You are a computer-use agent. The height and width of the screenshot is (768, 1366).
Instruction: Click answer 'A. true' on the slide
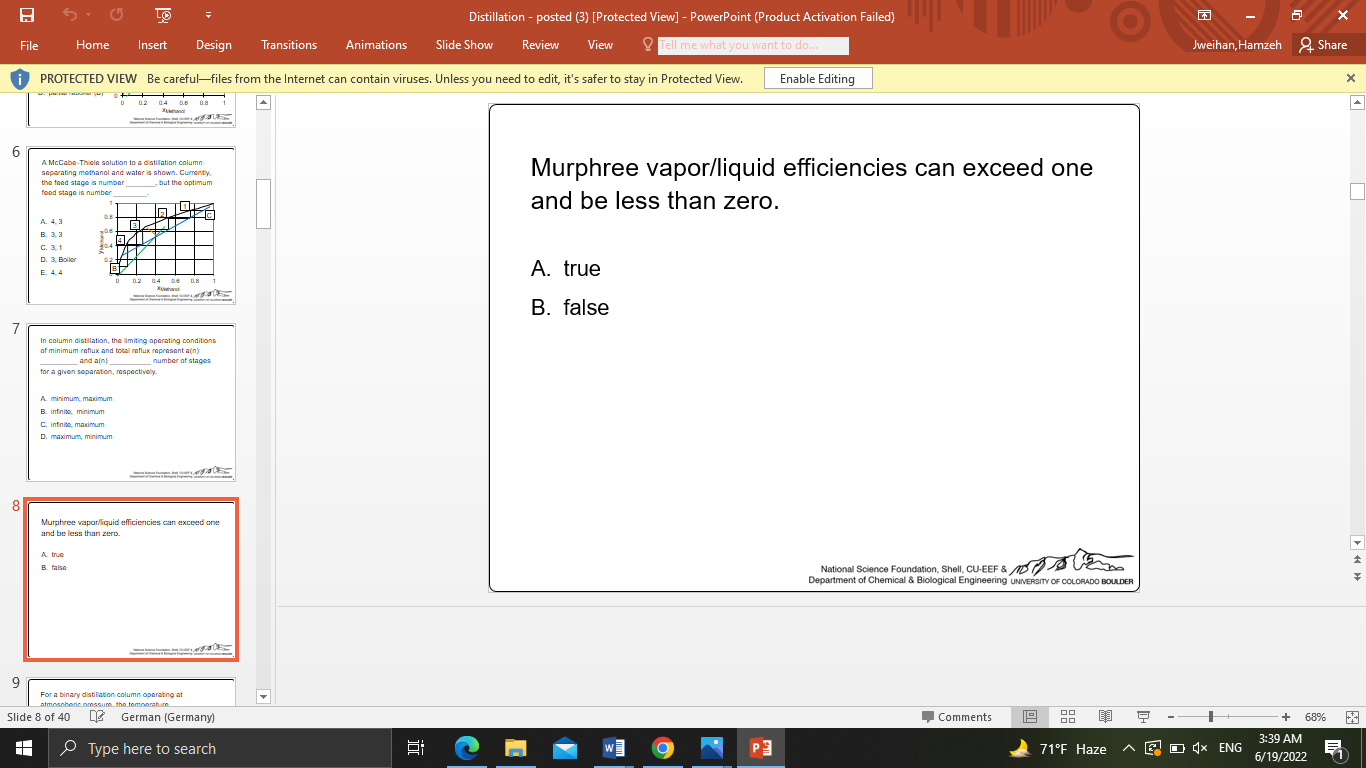pos(566,268)
